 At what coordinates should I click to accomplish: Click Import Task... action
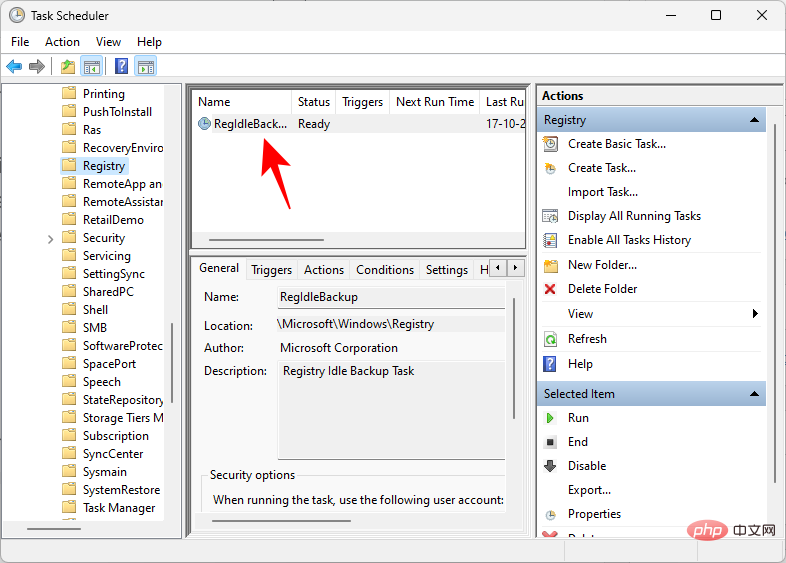tap(603, 192)
